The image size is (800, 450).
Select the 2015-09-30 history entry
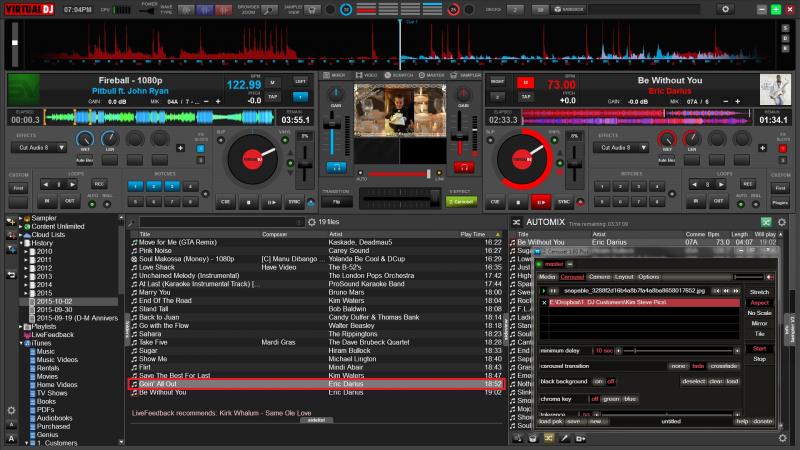[54, 310]
